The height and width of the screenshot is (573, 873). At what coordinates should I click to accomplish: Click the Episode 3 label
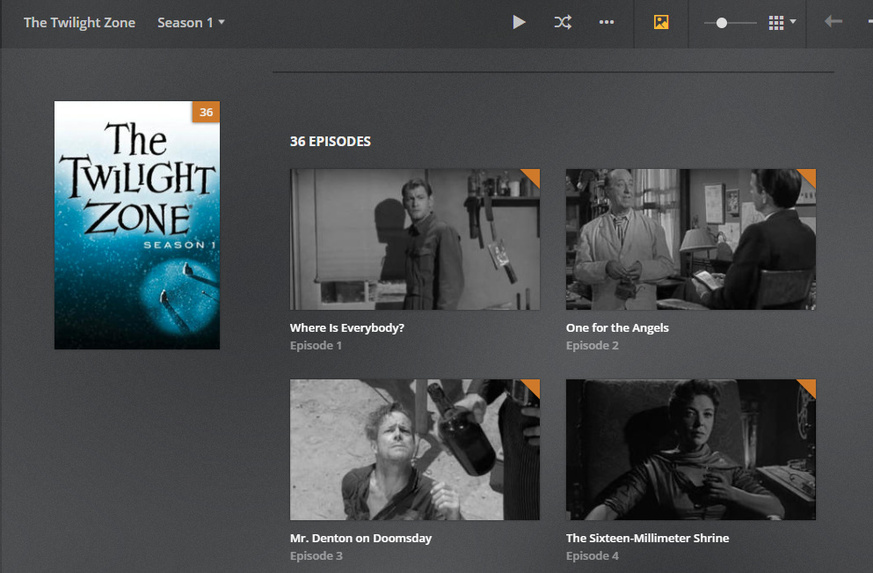pos(316,556)
